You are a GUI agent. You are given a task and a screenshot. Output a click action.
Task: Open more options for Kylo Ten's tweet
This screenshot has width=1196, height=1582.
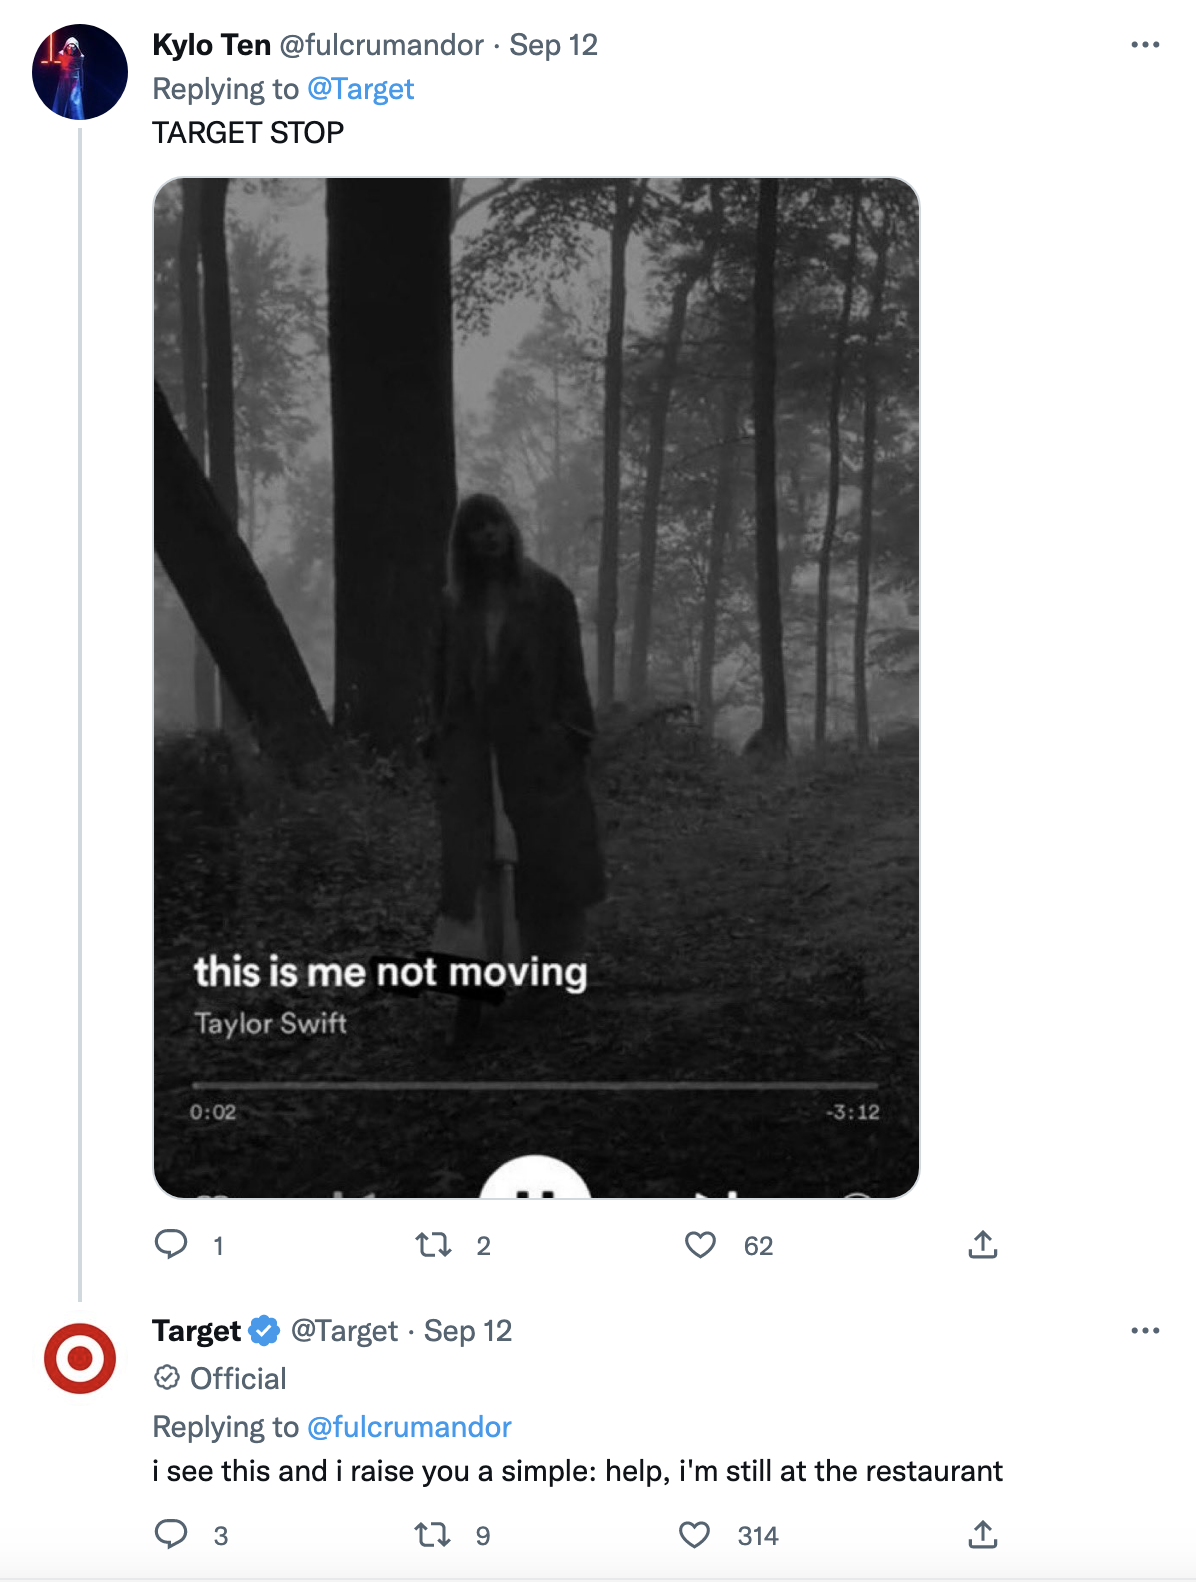[x=1144, y=45]
